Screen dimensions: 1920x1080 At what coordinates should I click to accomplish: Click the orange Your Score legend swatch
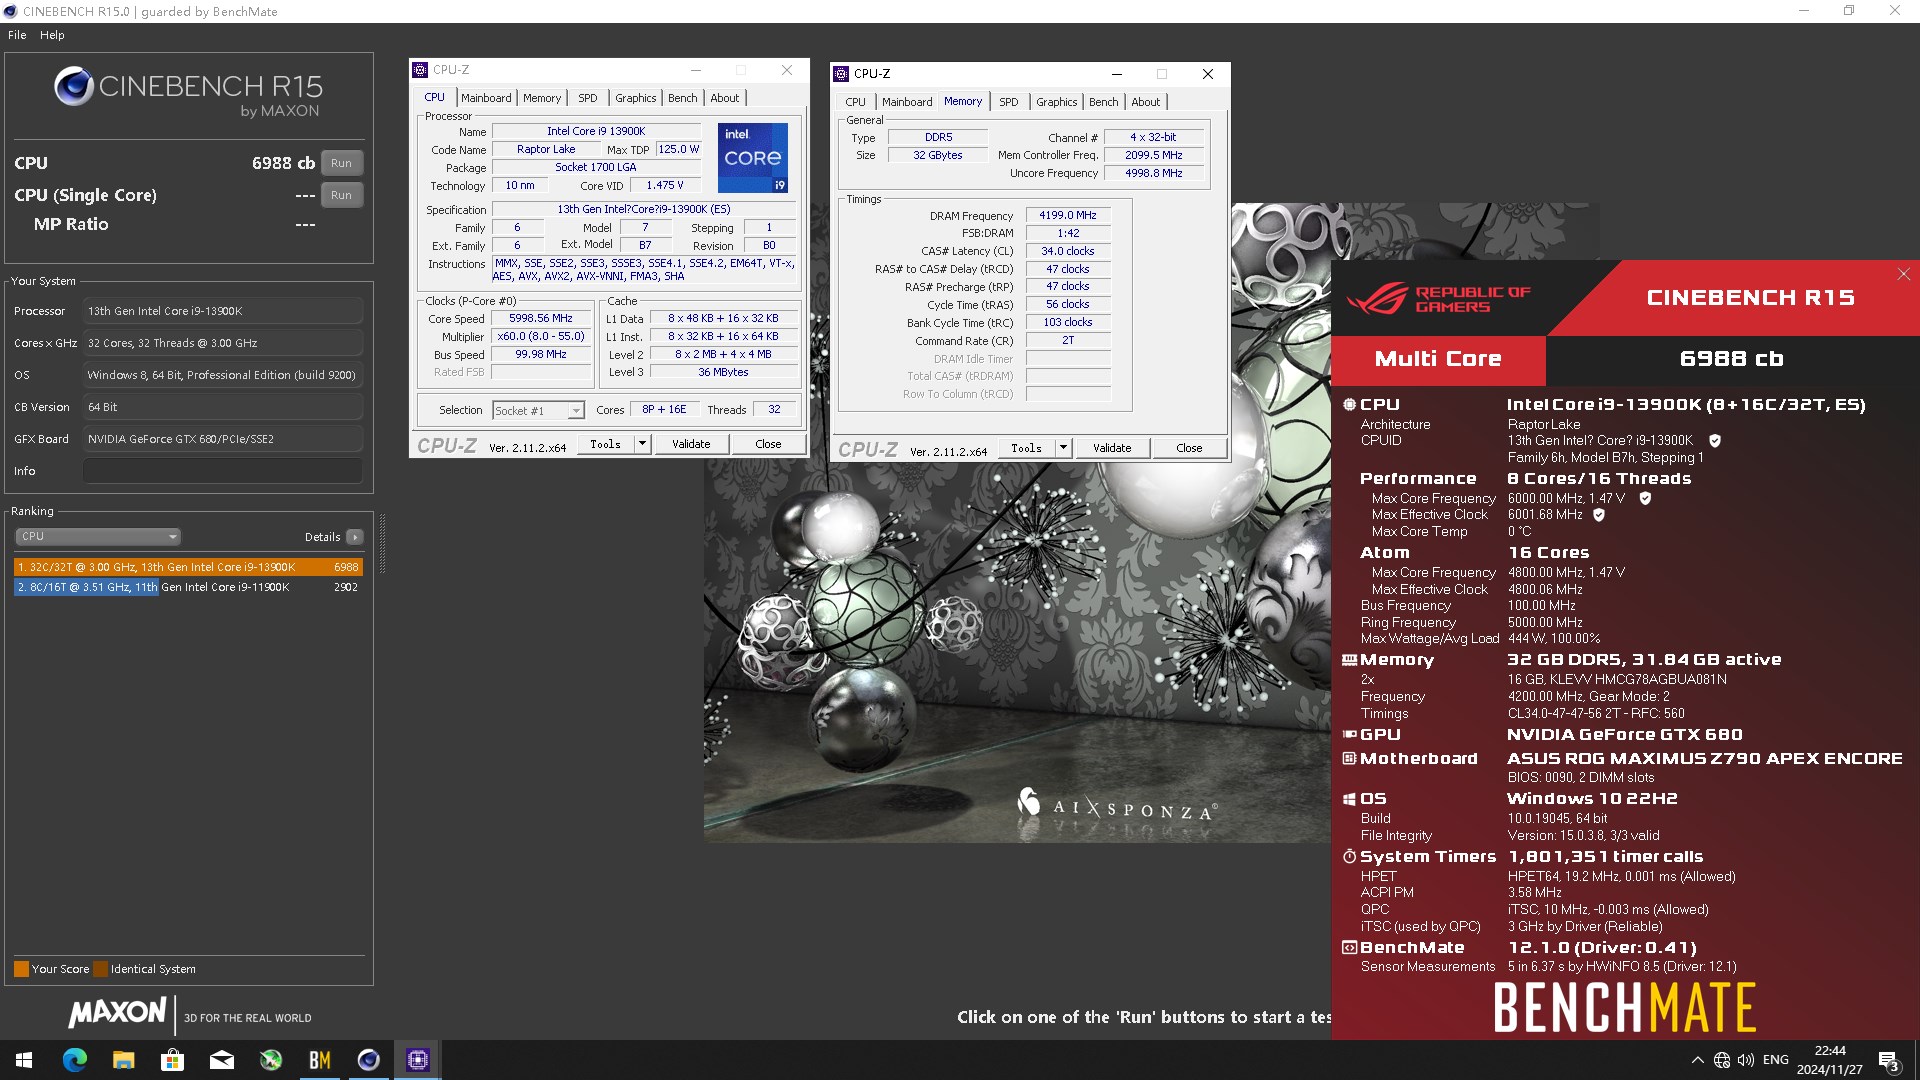(21, 969)
